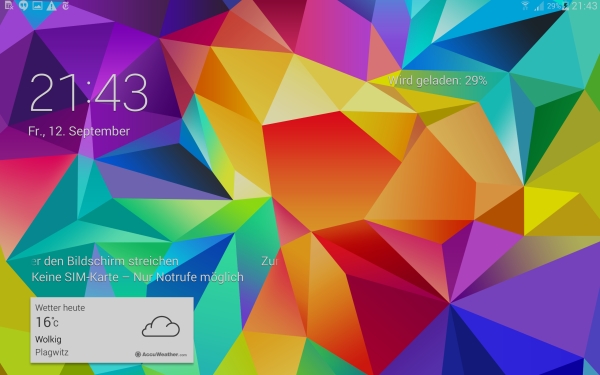Tap the Keine SIM-Karte emergency calls notice
600x375 pixels.
137,277
